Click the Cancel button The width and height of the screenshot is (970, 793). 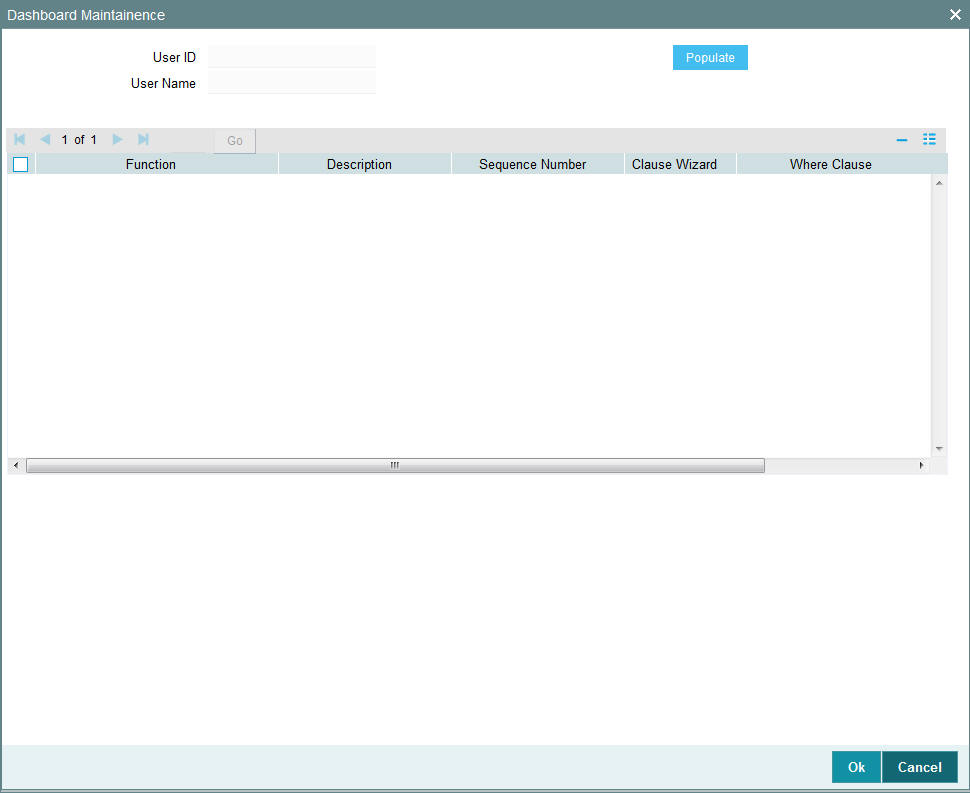919,767
